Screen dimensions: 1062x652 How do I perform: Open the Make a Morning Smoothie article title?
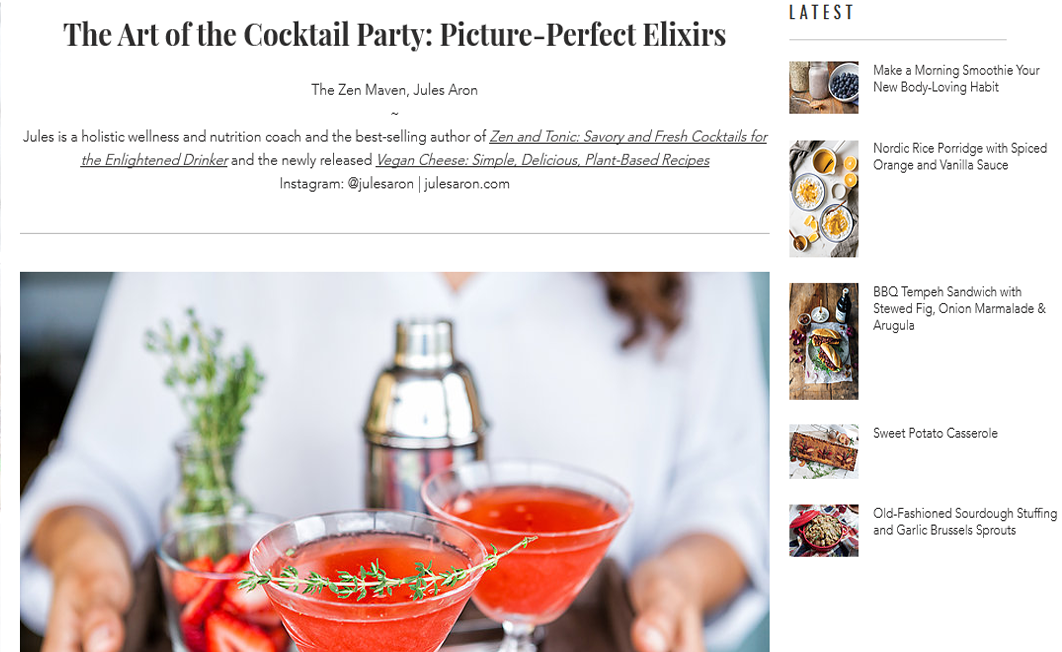[x=956, y=79]
